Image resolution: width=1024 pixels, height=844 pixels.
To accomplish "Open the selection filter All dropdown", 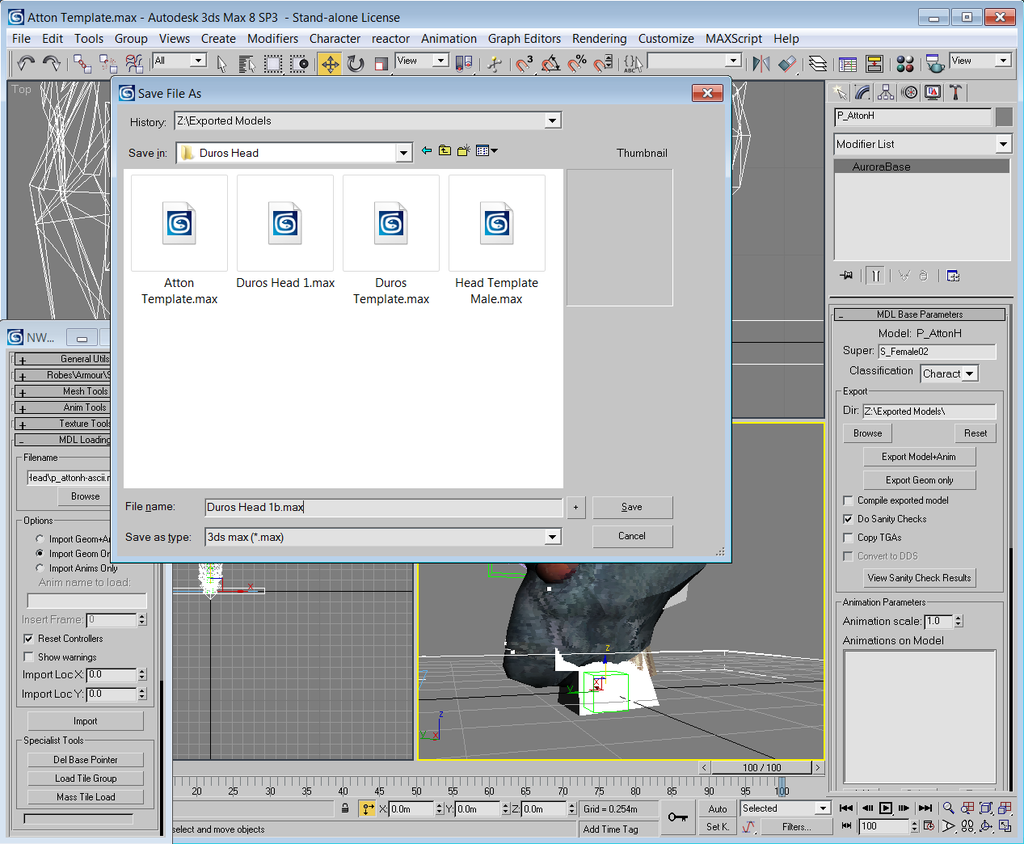I will coord(199,61).
